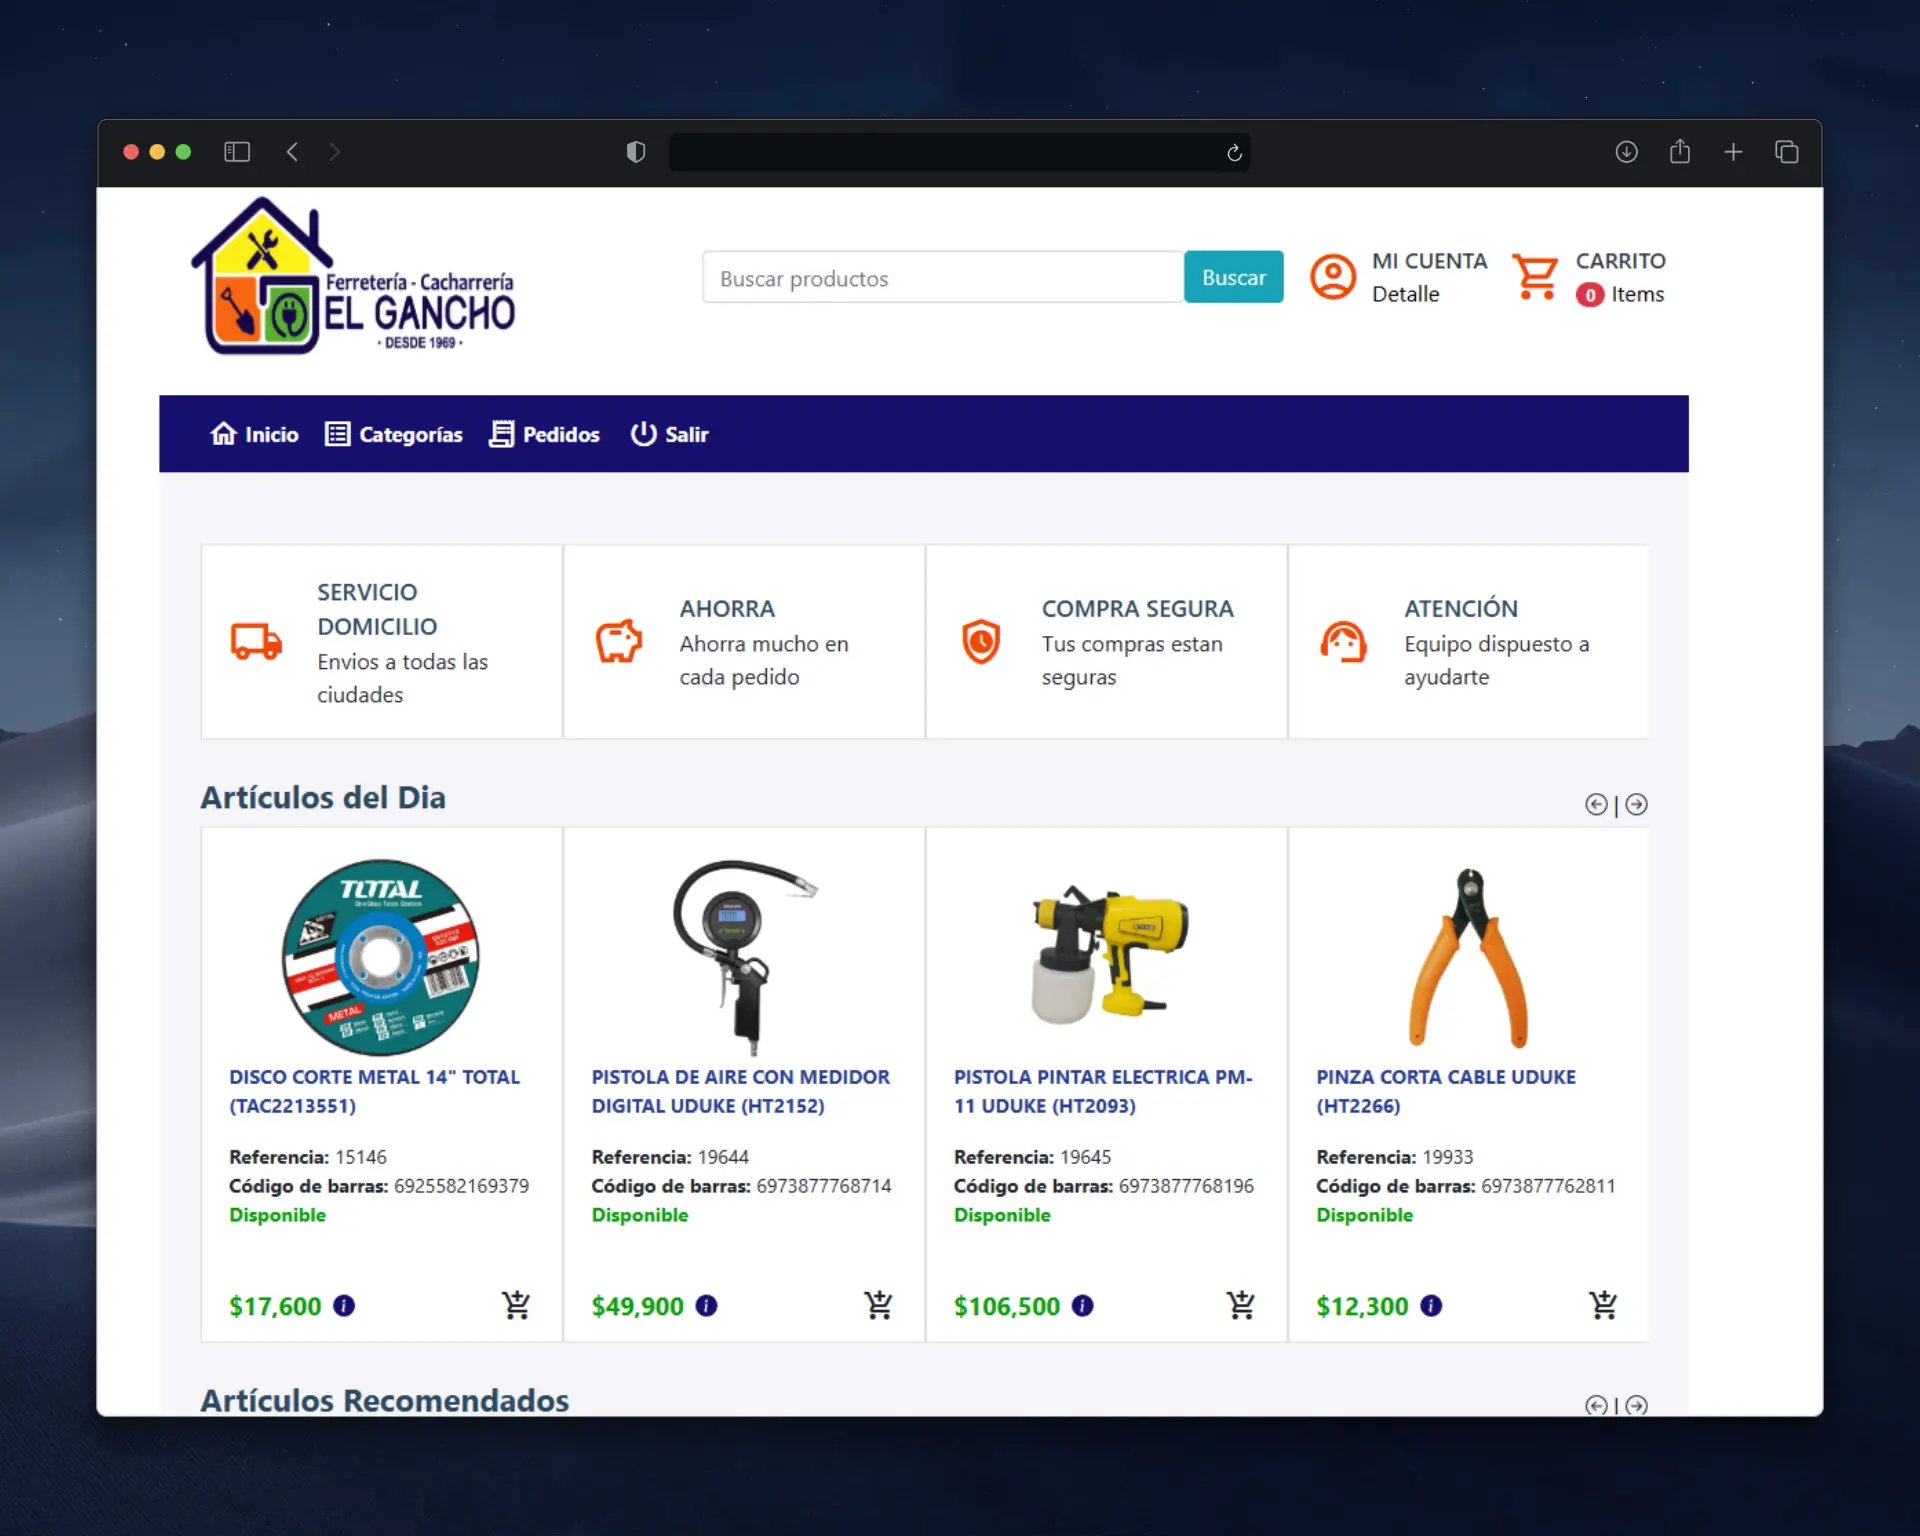
Task: Open the yellow paint sprayer image
Action: click(1110, 955)
